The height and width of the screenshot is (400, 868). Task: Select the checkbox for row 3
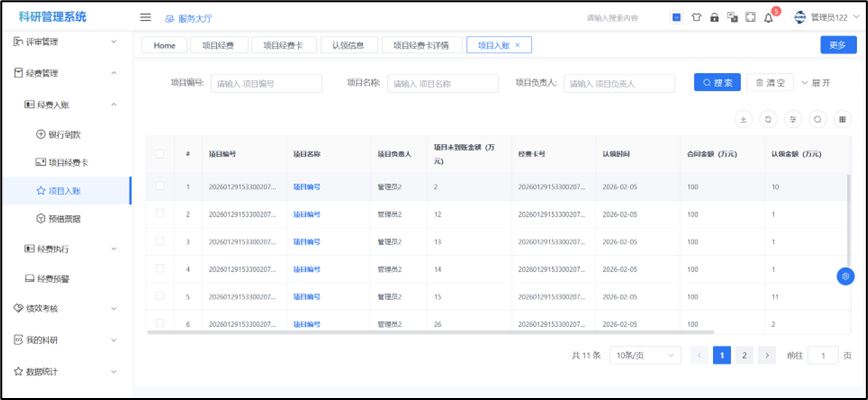click(x=160, y=241)
